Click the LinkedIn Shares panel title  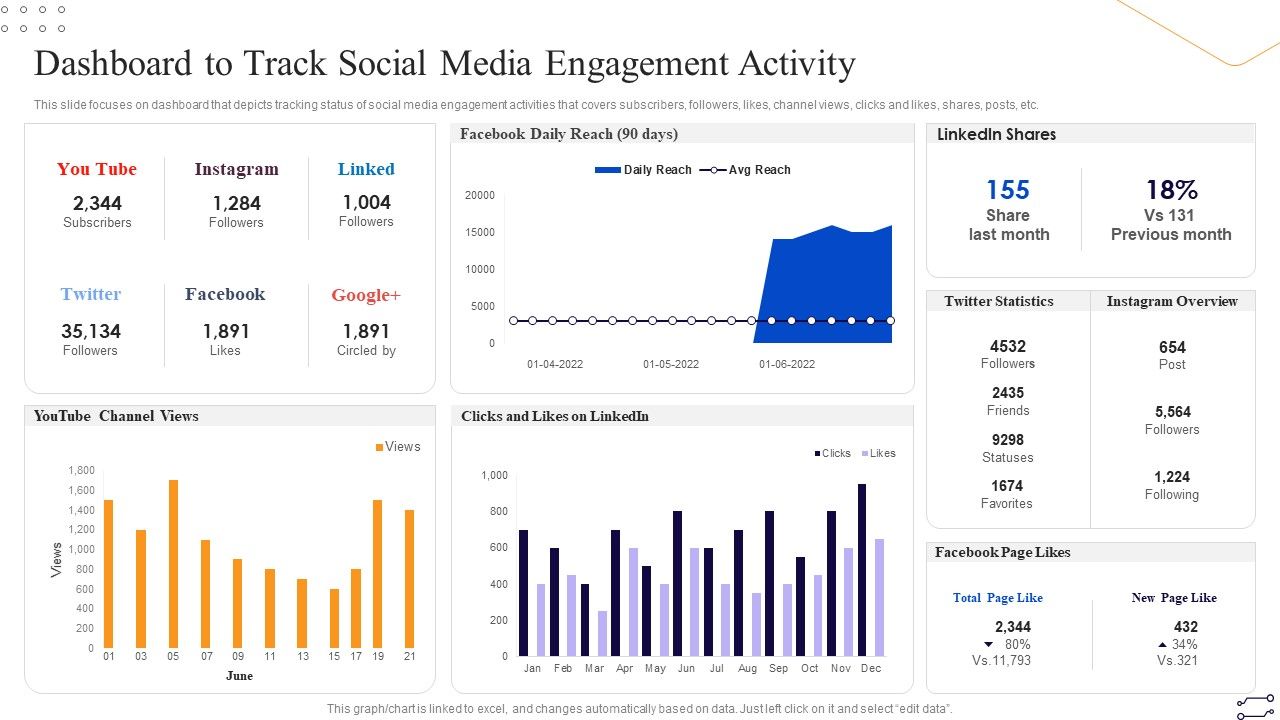point(996,134)
